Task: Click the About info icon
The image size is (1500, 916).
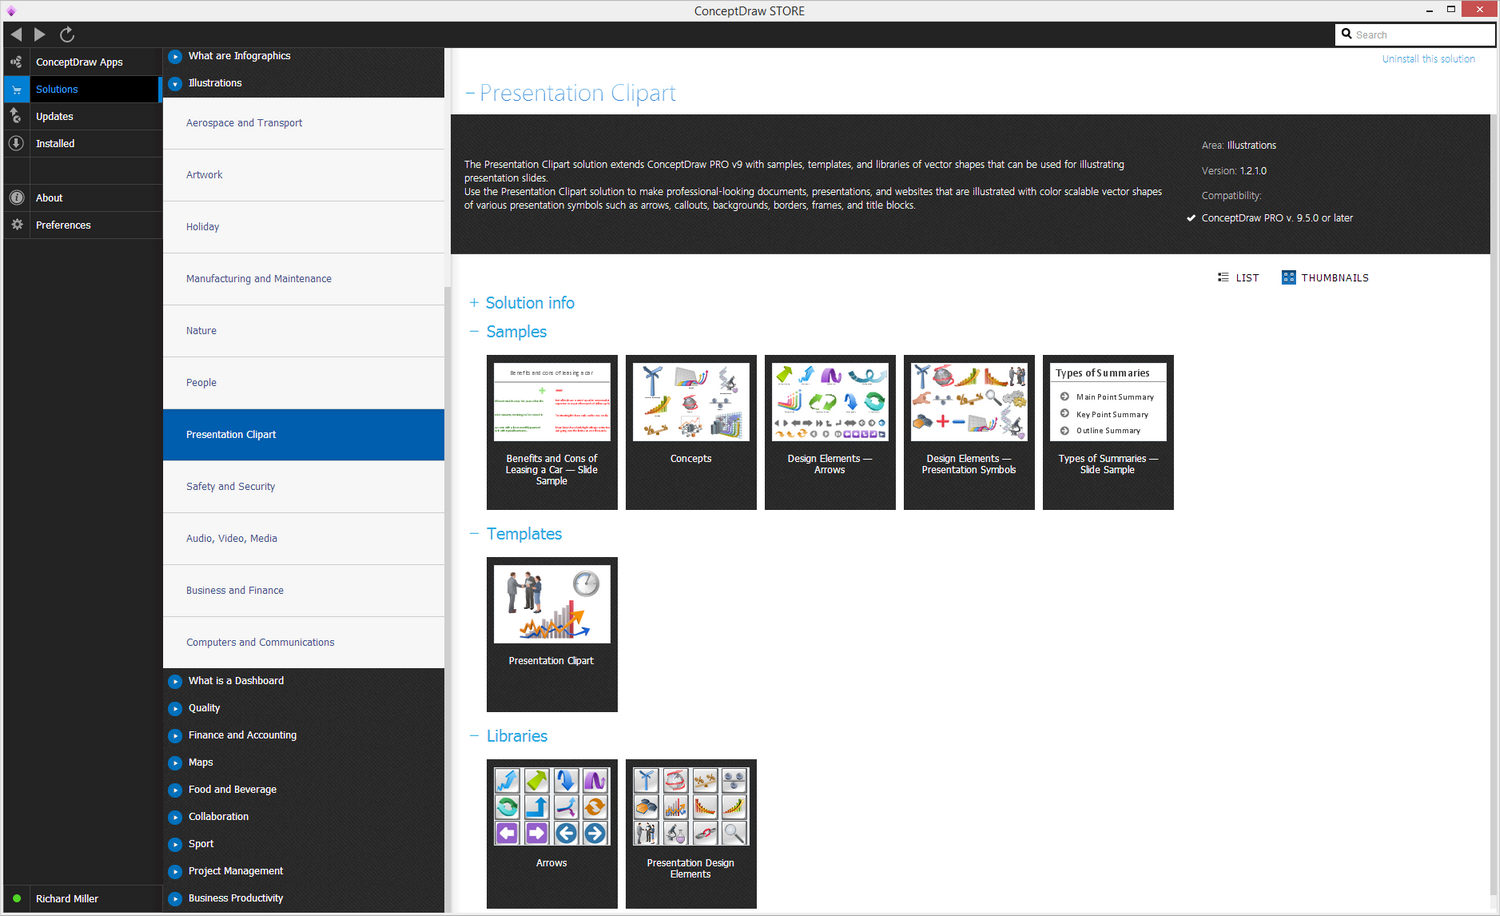Action: [x=16, y=198]
